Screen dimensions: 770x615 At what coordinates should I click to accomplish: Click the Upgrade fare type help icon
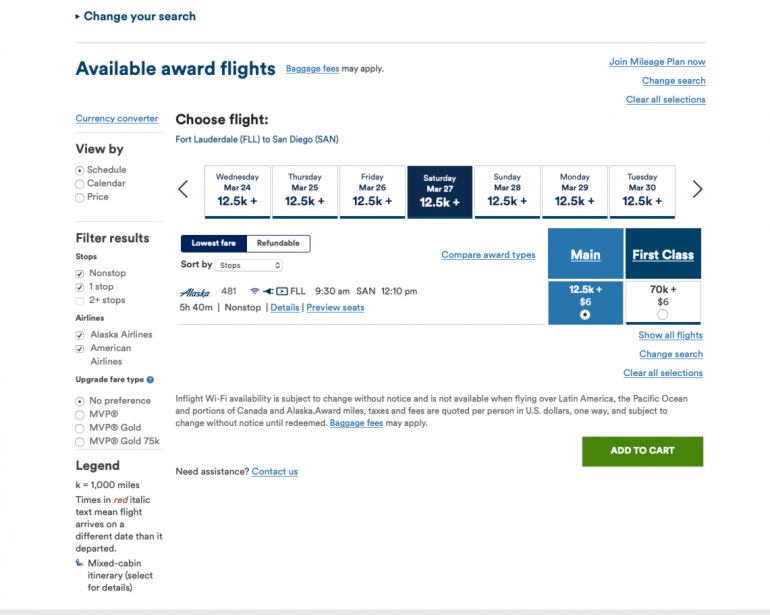point(150,380)
